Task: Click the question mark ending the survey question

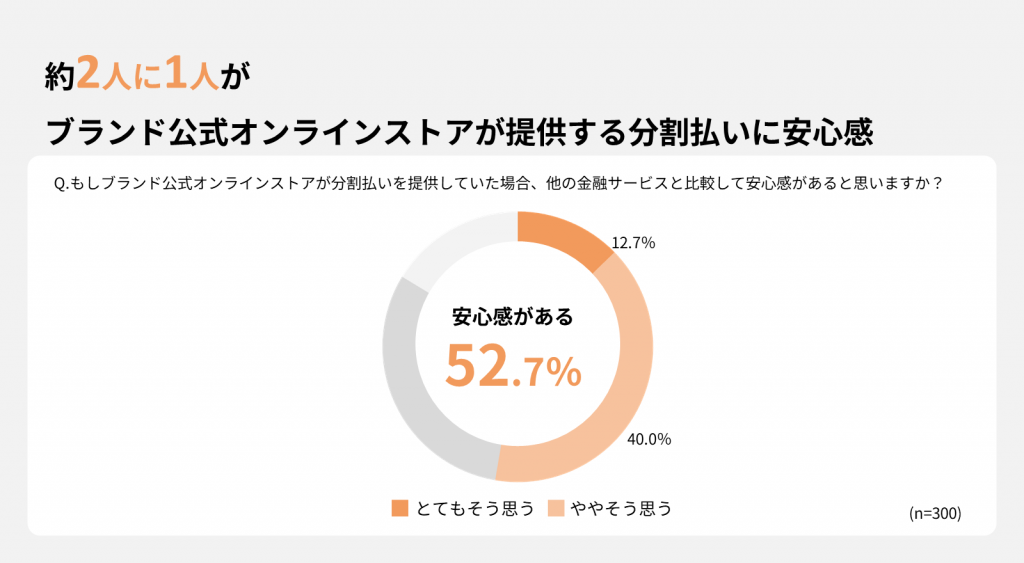Action: (937, 184)
